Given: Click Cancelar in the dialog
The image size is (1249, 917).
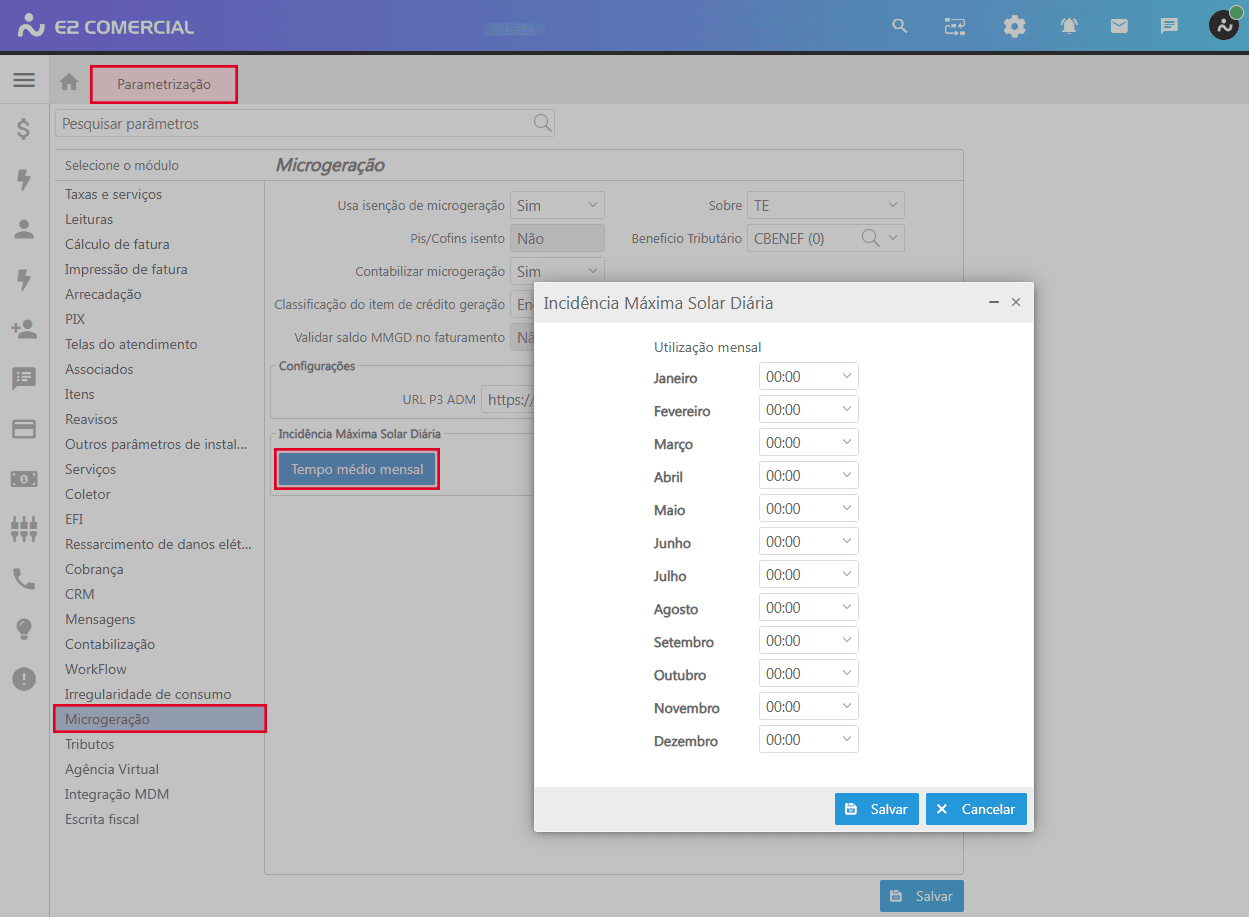Looking at the screenshot, I should click(976, 809).
